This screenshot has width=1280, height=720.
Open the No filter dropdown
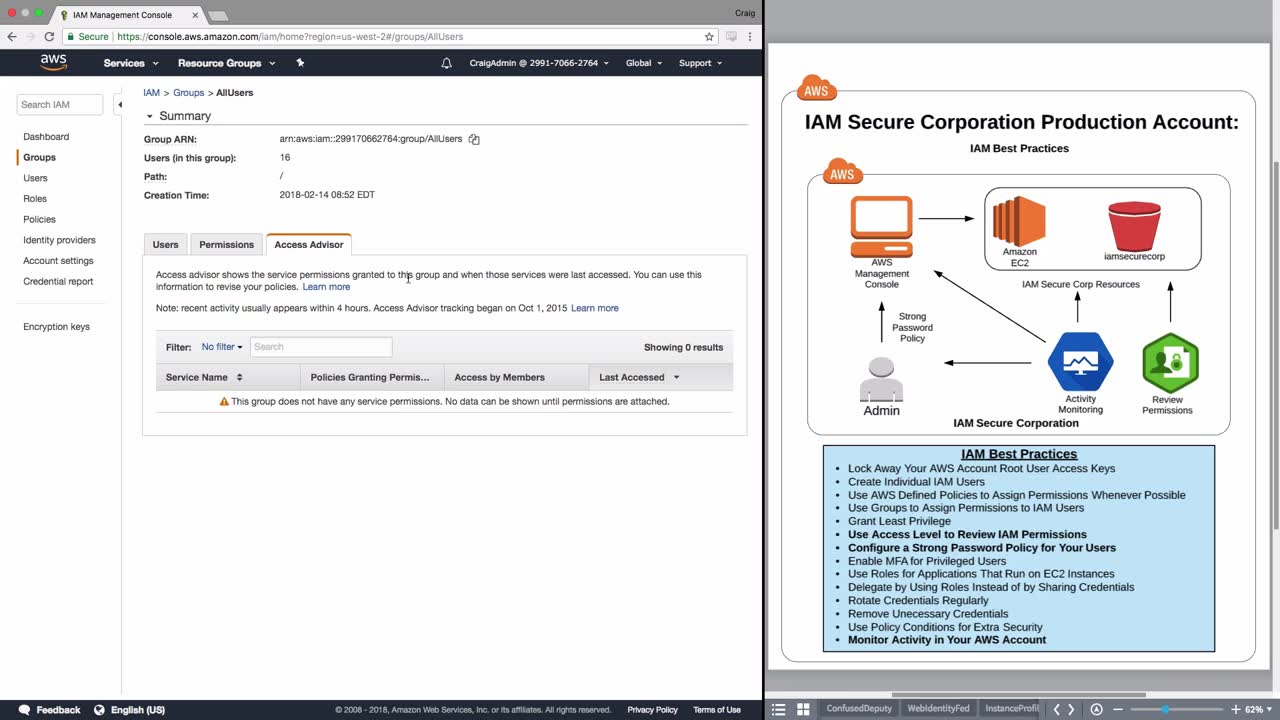tap(222, 347)
